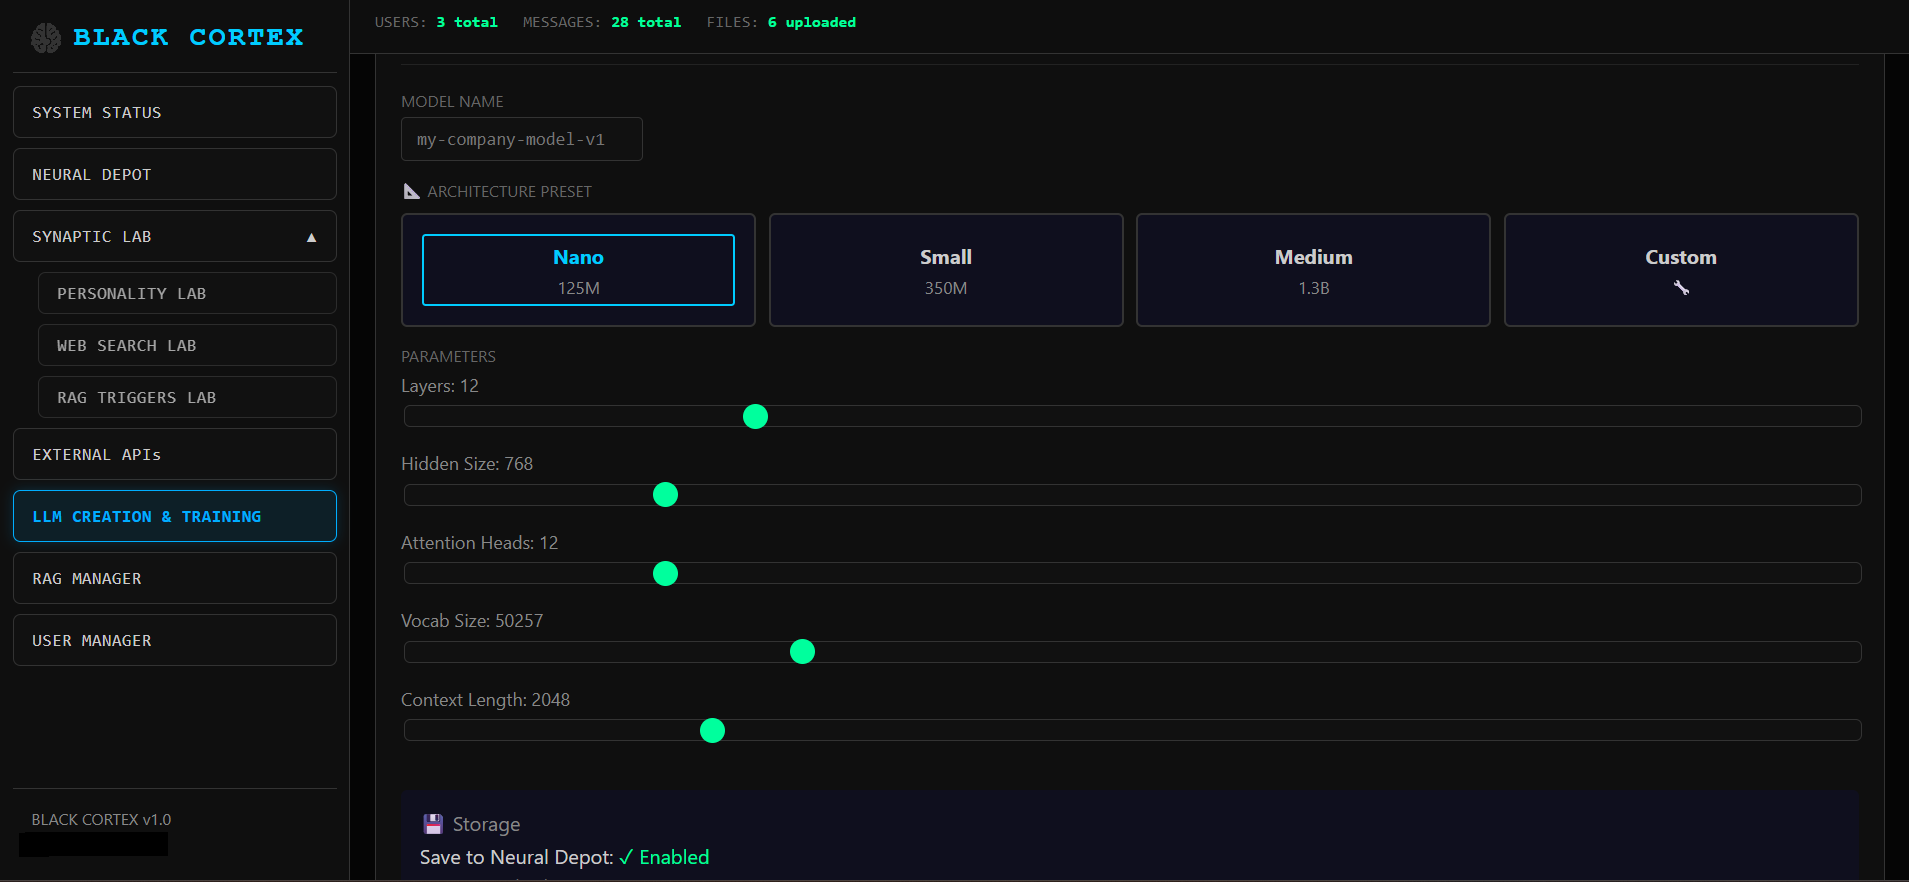Click the Vocab Size slider handle
The height and width of the screenshot is (882, 1909).
tap(802, 652)
